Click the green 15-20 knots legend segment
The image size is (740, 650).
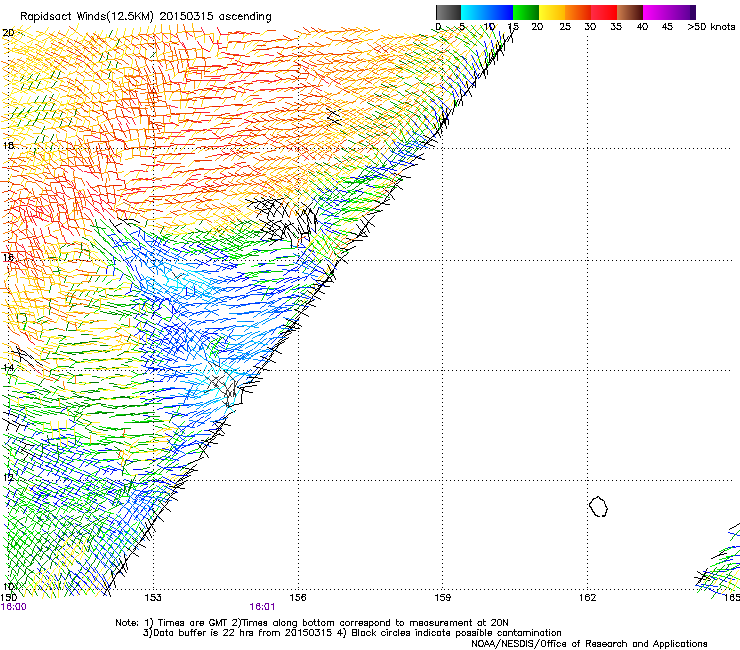point(526,12)
